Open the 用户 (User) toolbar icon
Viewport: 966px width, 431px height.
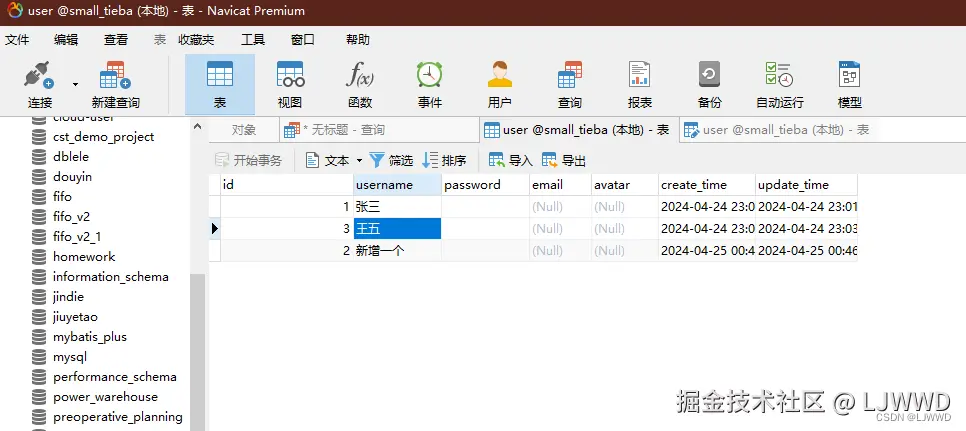tap(500, 84)
